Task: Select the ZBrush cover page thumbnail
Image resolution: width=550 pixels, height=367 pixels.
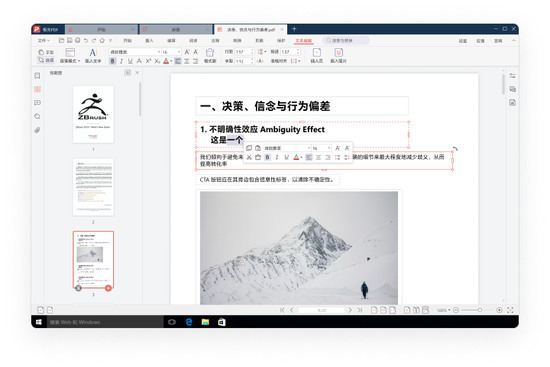Action: 93,114
